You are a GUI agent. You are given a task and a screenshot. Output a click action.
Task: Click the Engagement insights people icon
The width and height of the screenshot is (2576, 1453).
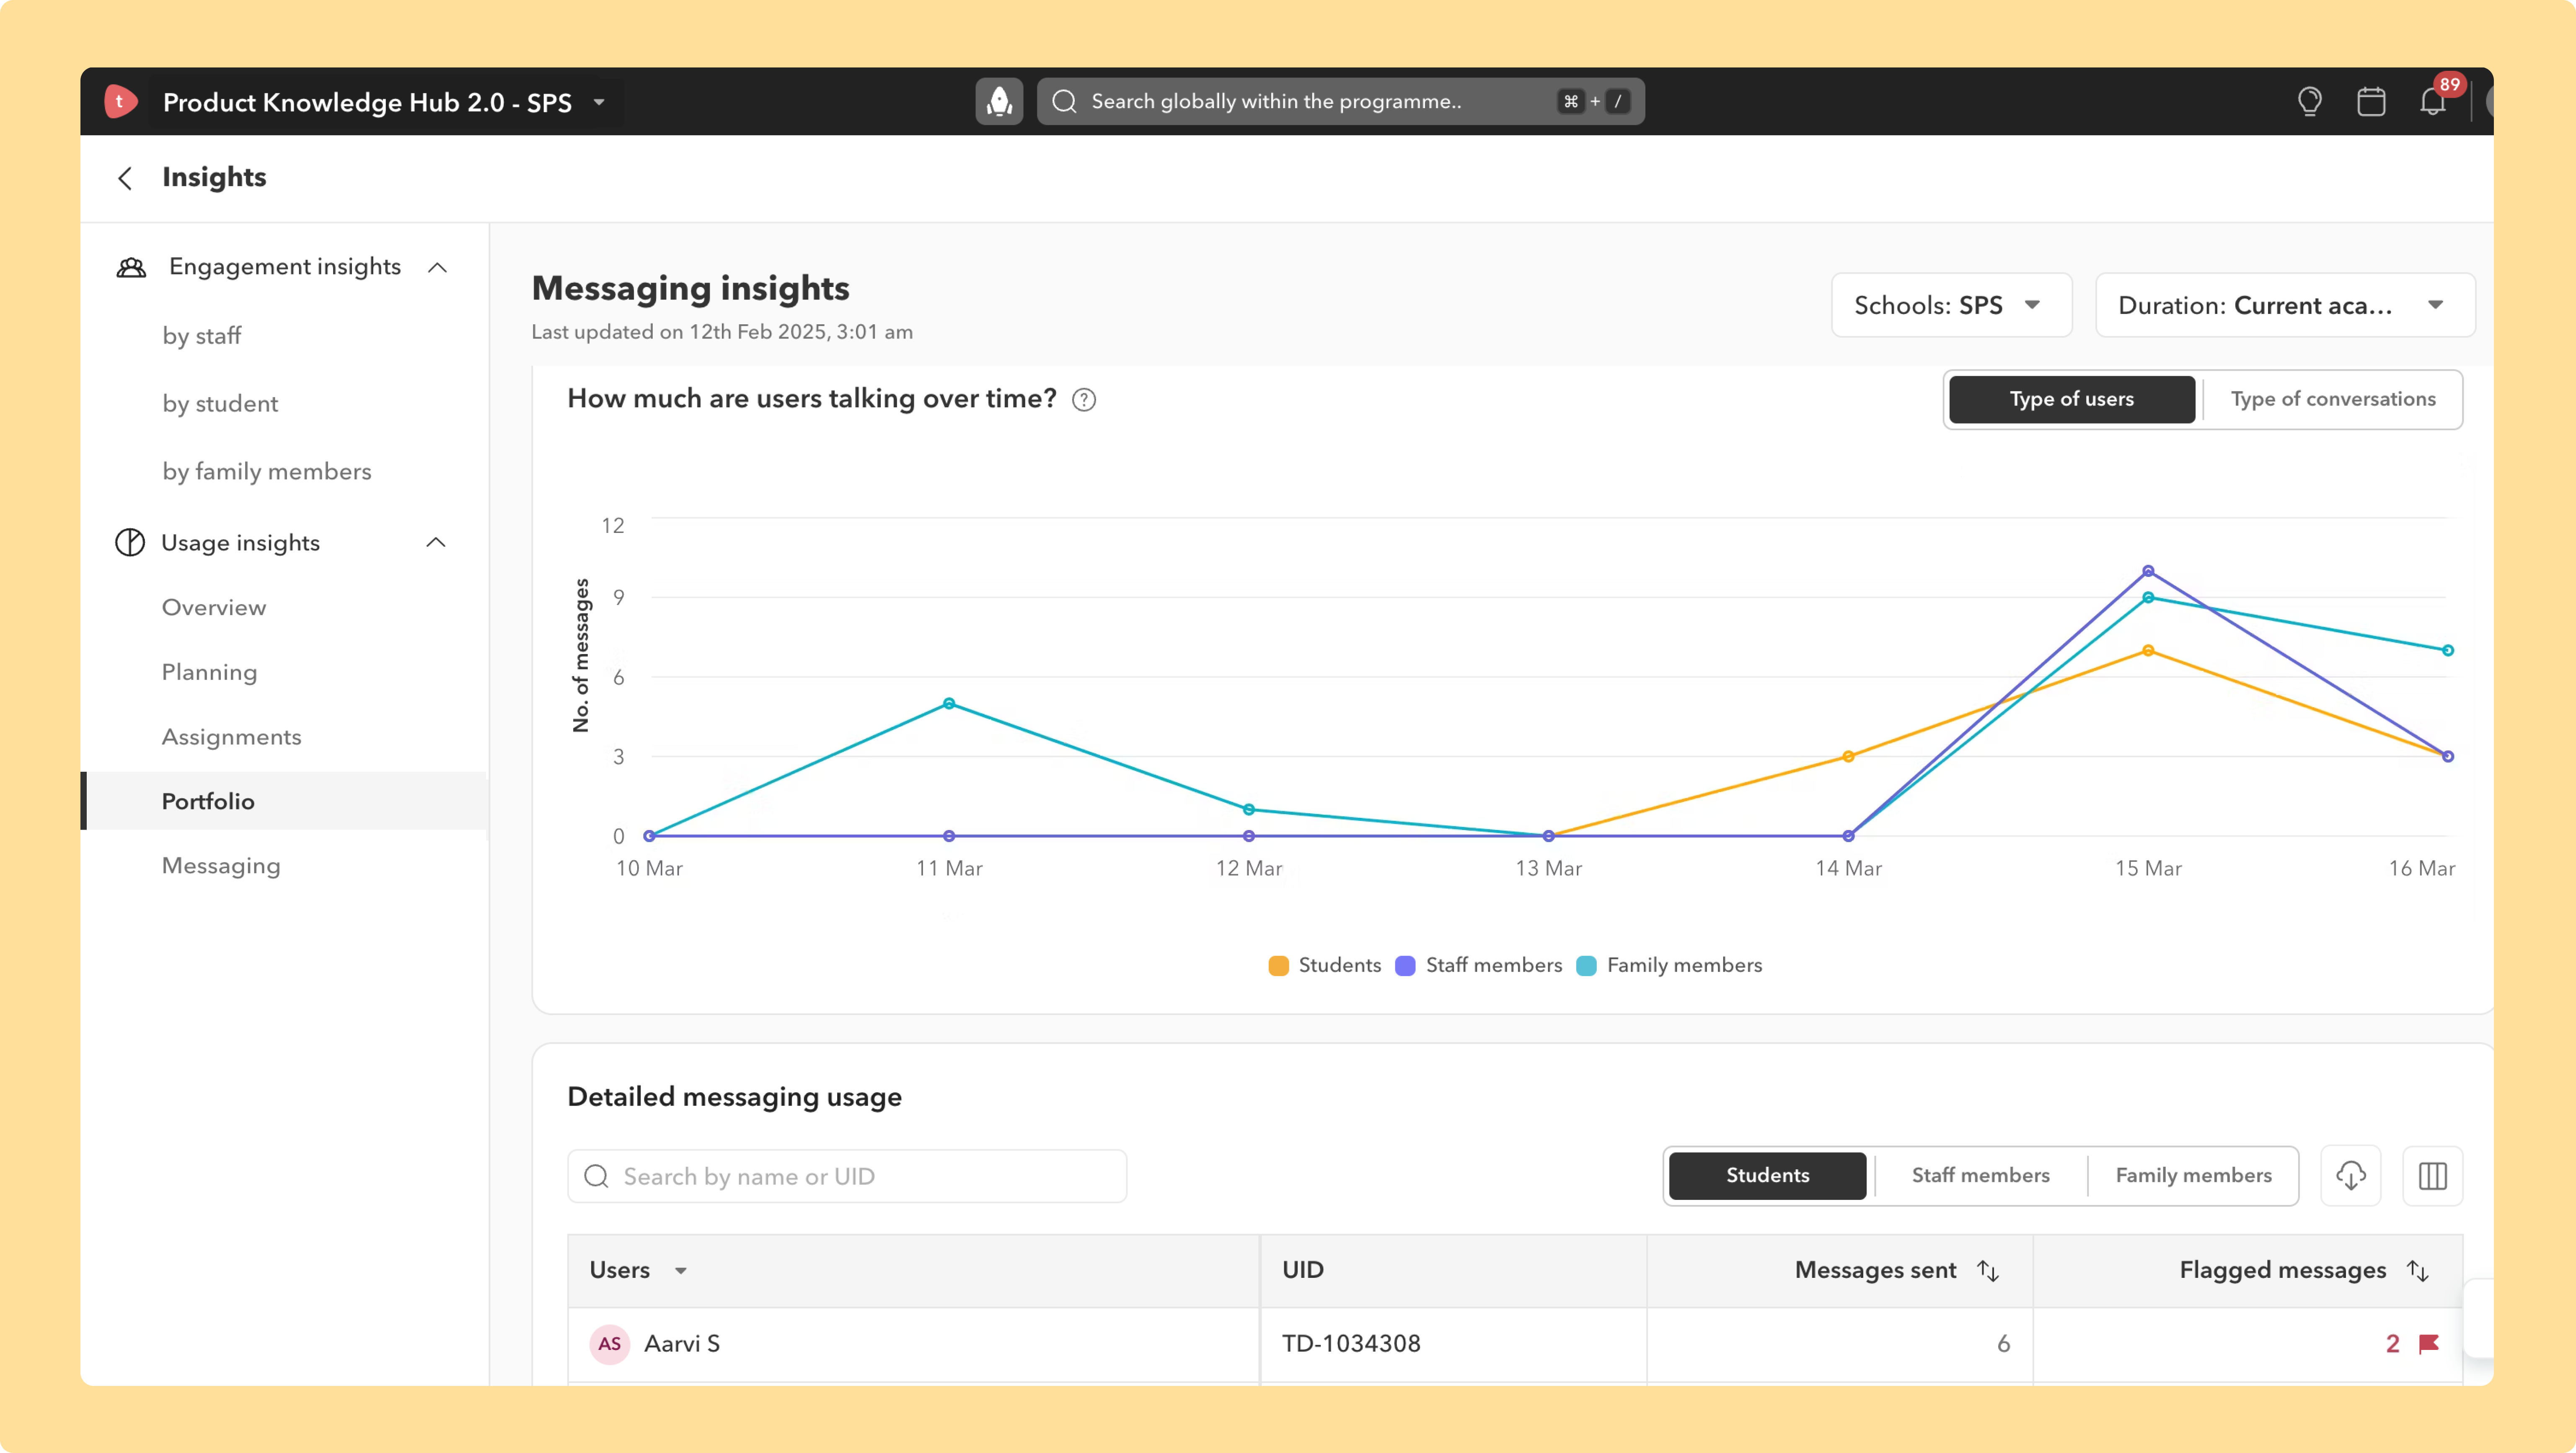tap(131, 267)
